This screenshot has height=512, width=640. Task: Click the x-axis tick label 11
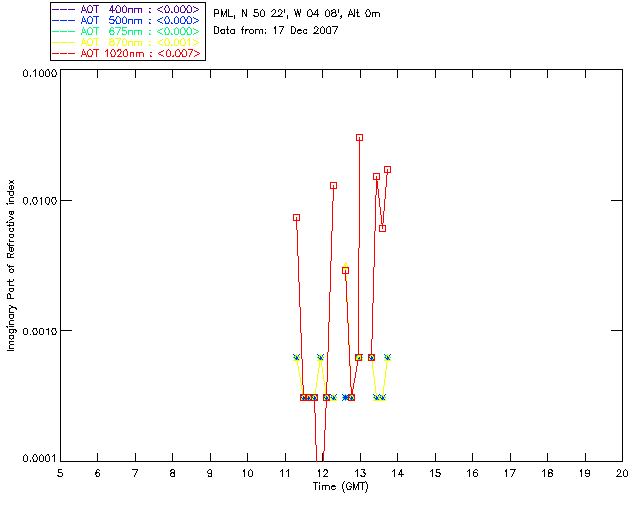point(285,473)
